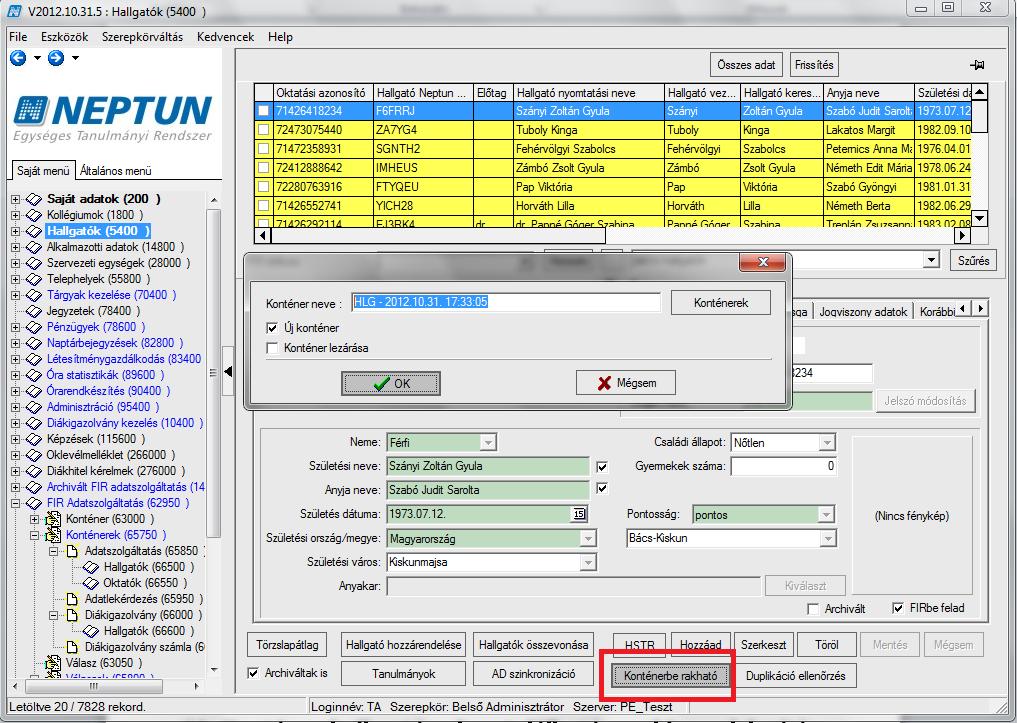Click the Összes adat button
The width and height of the screenshot is (1017, 723).
click(x=747, y=65)
